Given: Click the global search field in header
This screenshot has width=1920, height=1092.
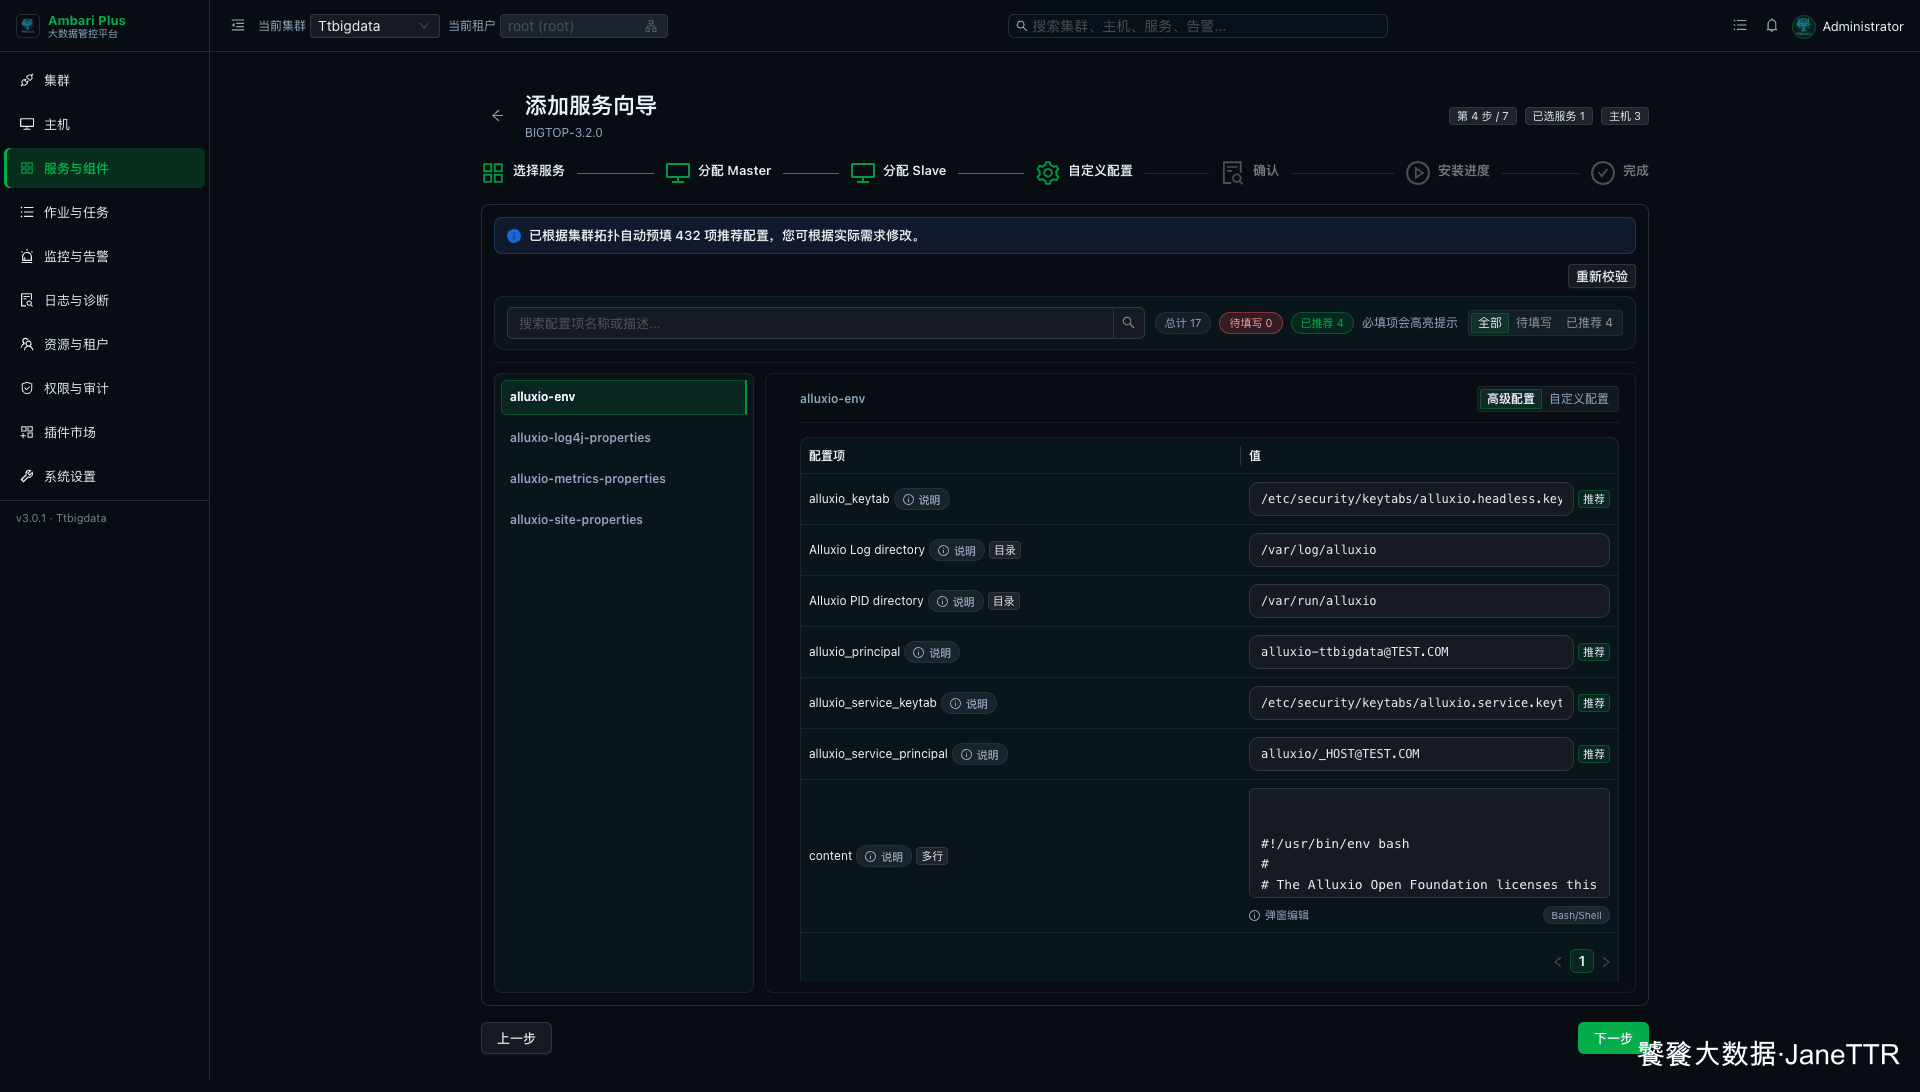Looking at the screenshot, I should 1197,26.
